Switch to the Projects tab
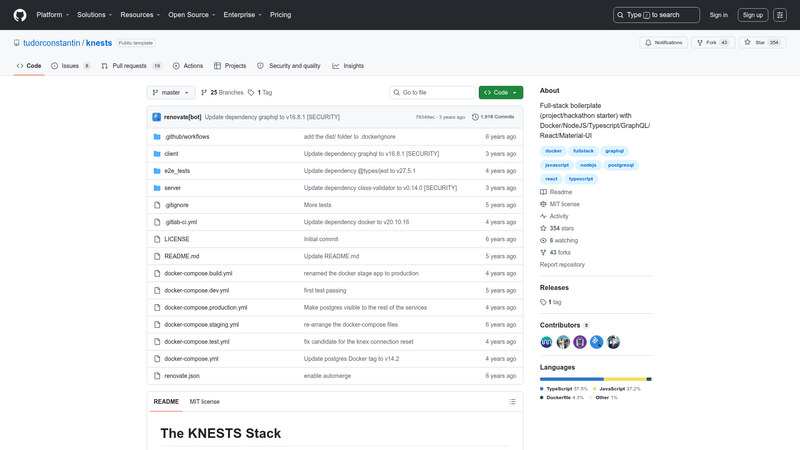 (x=230, y=66)
